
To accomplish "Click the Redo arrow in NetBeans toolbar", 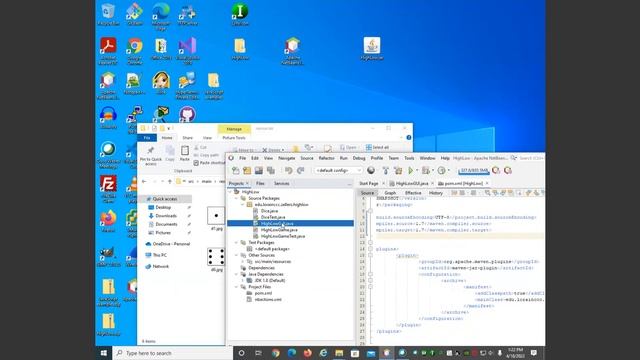I will point(300,171).
